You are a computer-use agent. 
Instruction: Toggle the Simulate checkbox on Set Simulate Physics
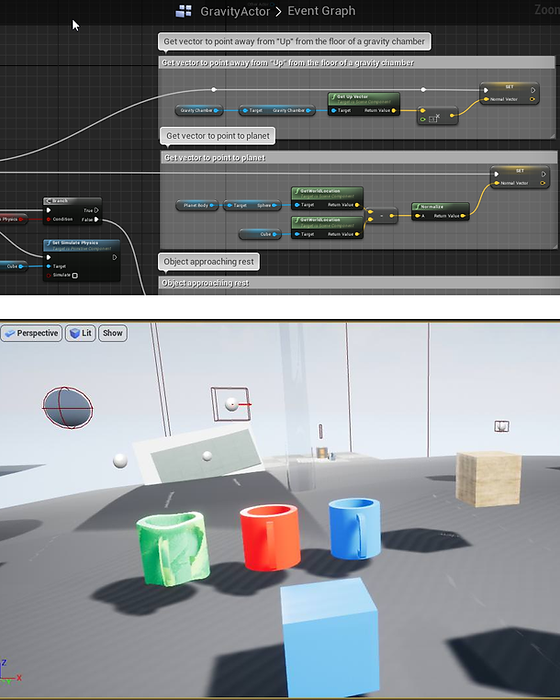click(75, 275)
